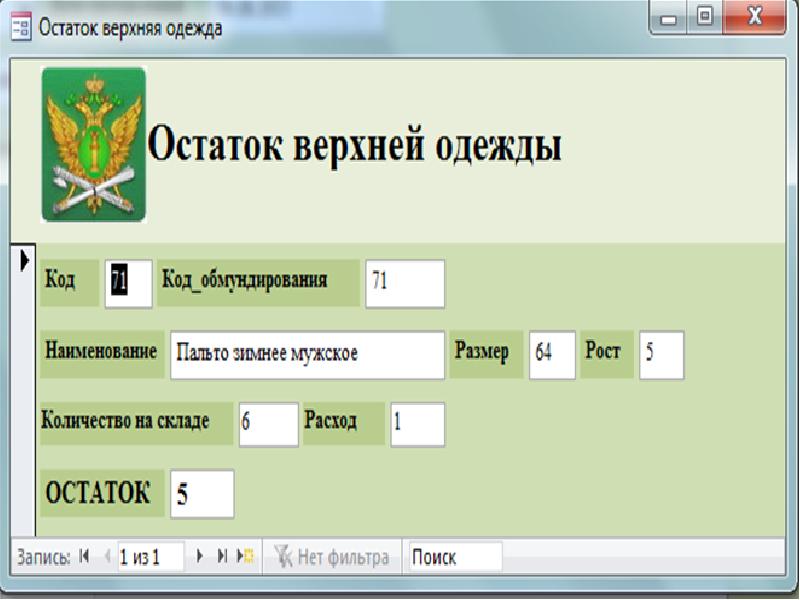
Task: Click the 'ОСТАТОК' value field
Action: coord(202,494)
